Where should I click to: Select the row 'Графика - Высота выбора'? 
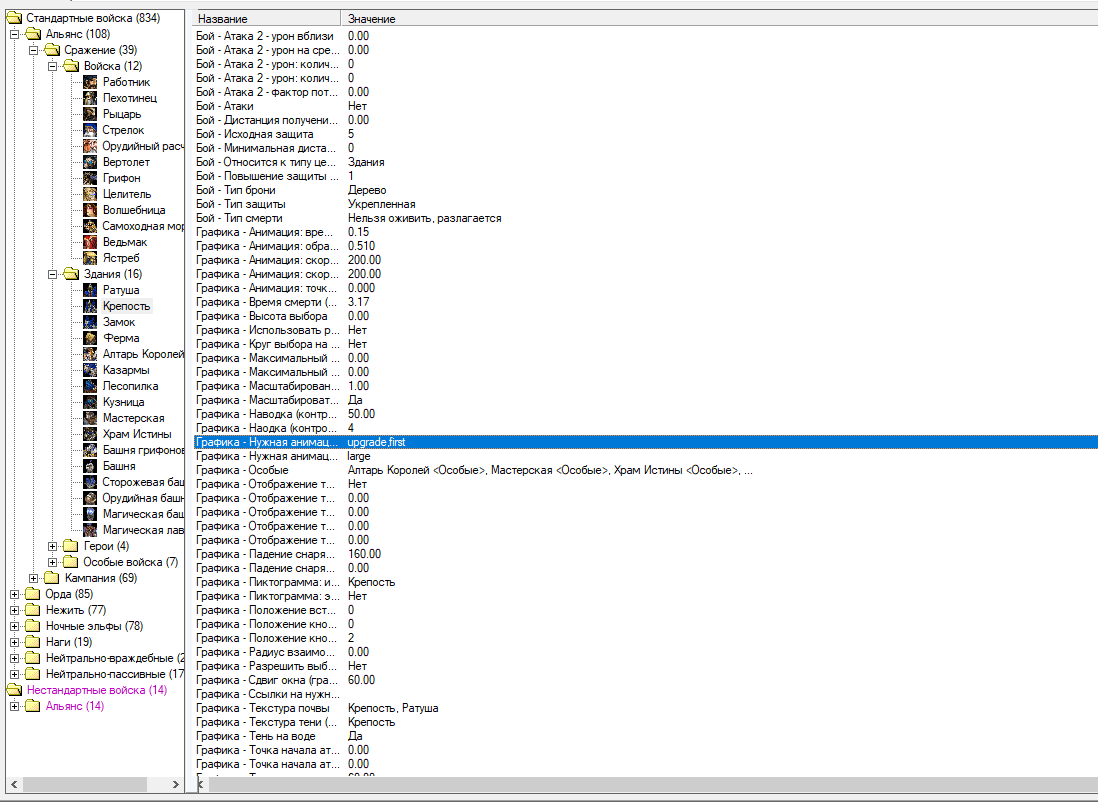(646, 316)
